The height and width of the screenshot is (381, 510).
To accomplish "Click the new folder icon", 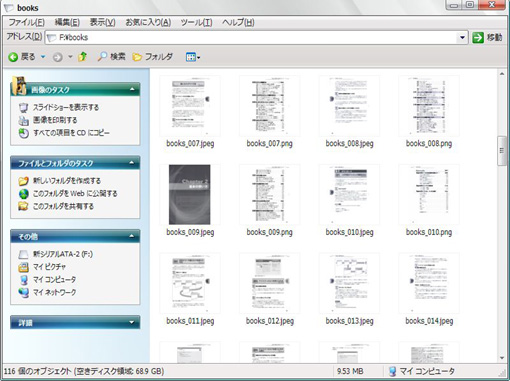I will click(23, 181).
